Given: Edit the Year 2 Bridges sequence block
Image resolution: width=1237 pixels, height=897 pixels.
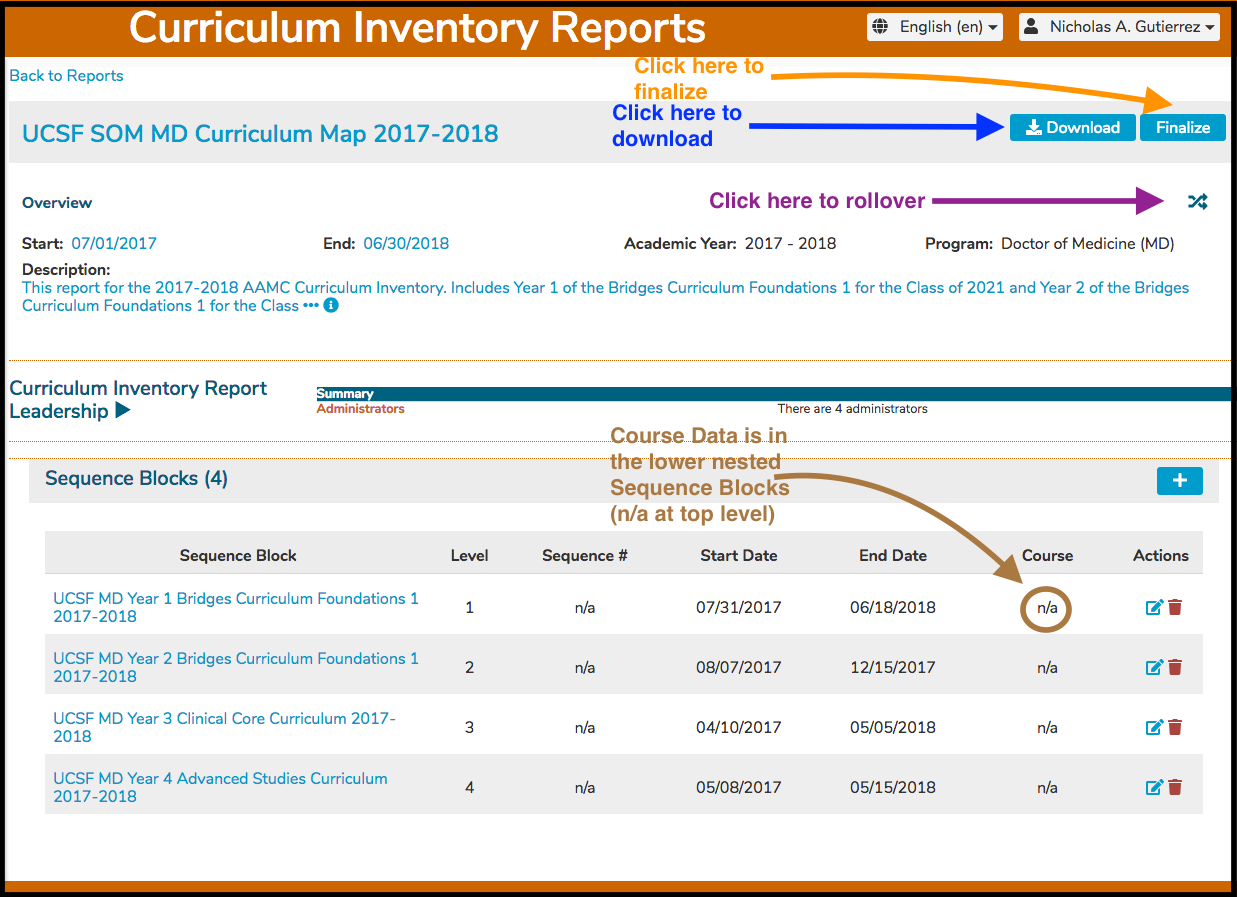Looking at the screenshot, I should [1154, 667].
